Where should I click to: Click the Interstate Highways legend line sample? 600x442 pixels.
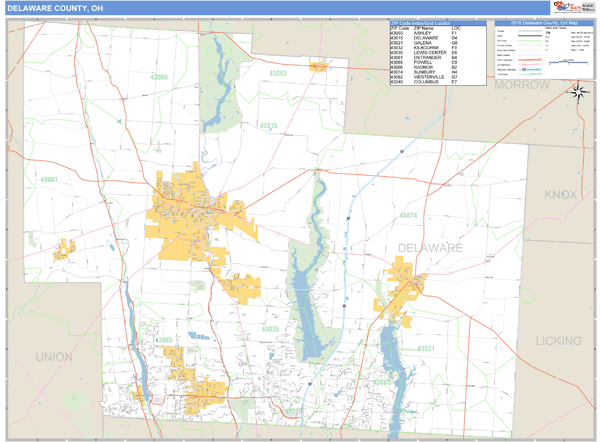pos(530,70)
